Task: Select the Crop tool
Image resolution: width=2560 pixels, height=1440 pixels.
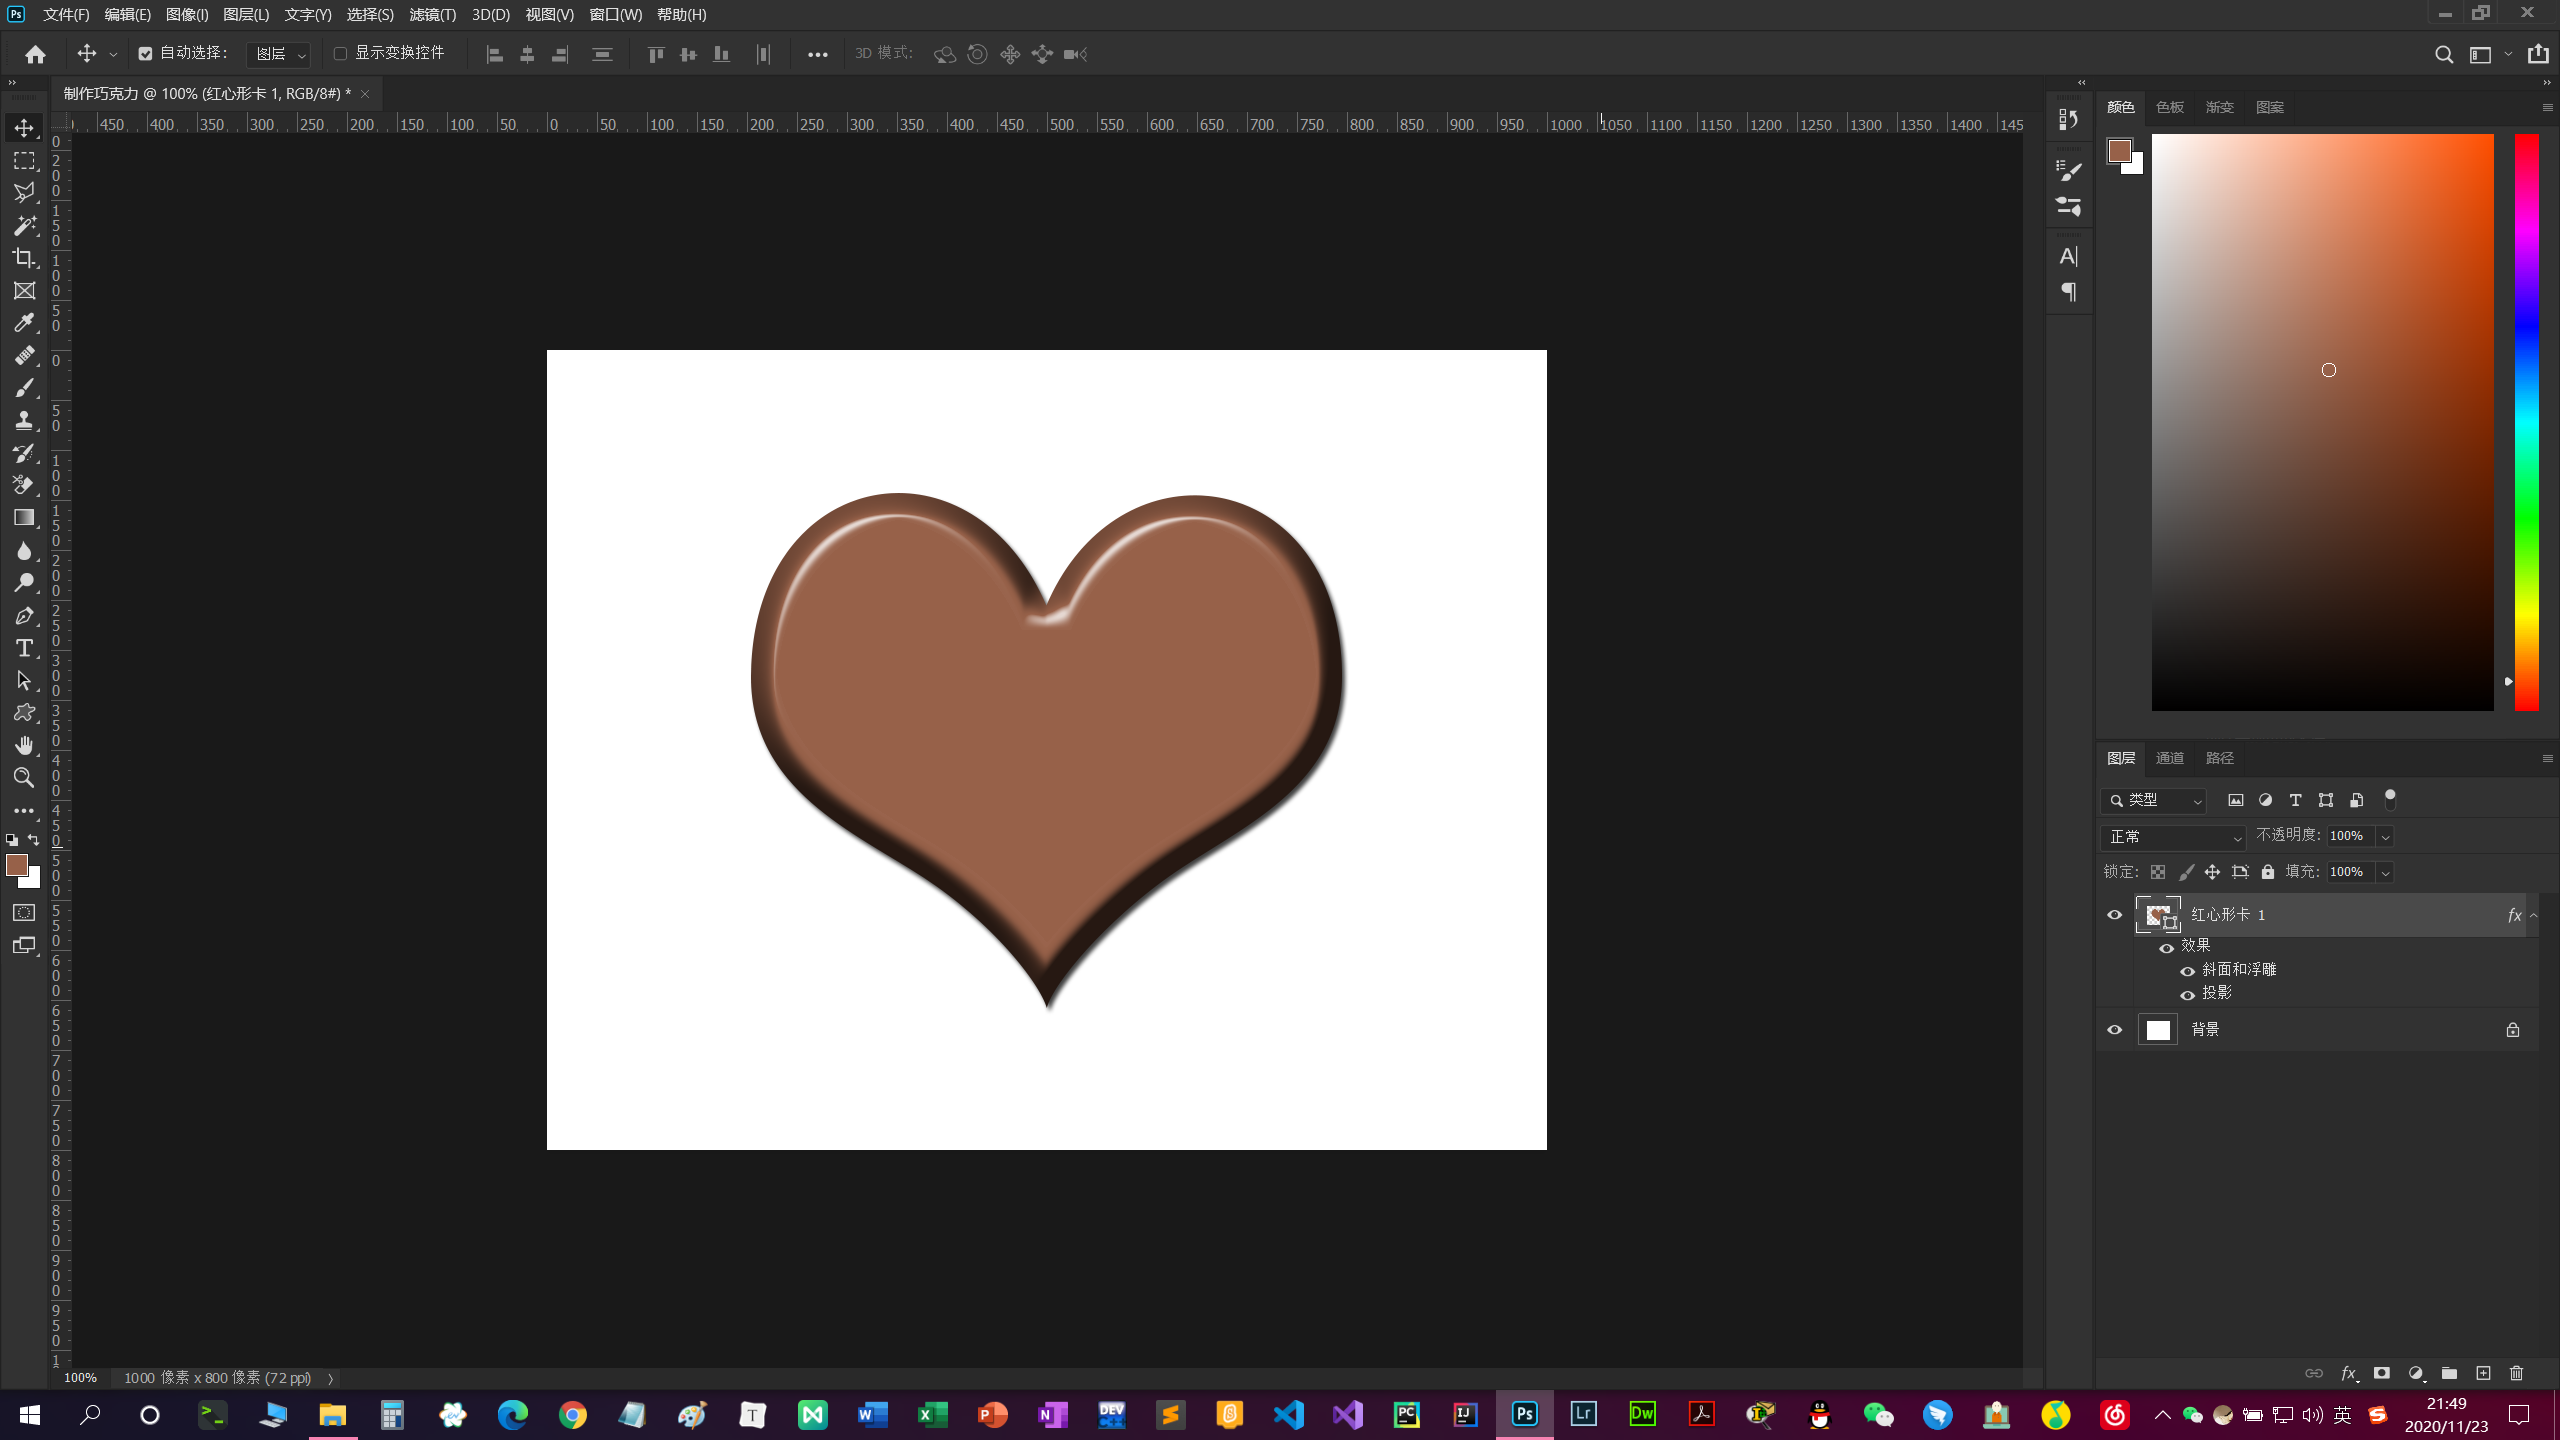Action: coord(24,258)
